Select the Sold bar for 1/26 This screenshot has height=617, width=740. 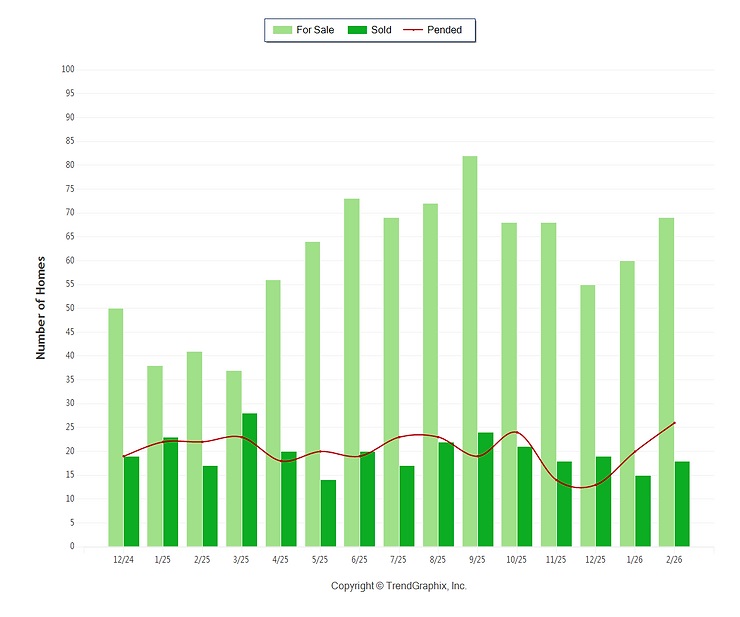pos(643,511)
